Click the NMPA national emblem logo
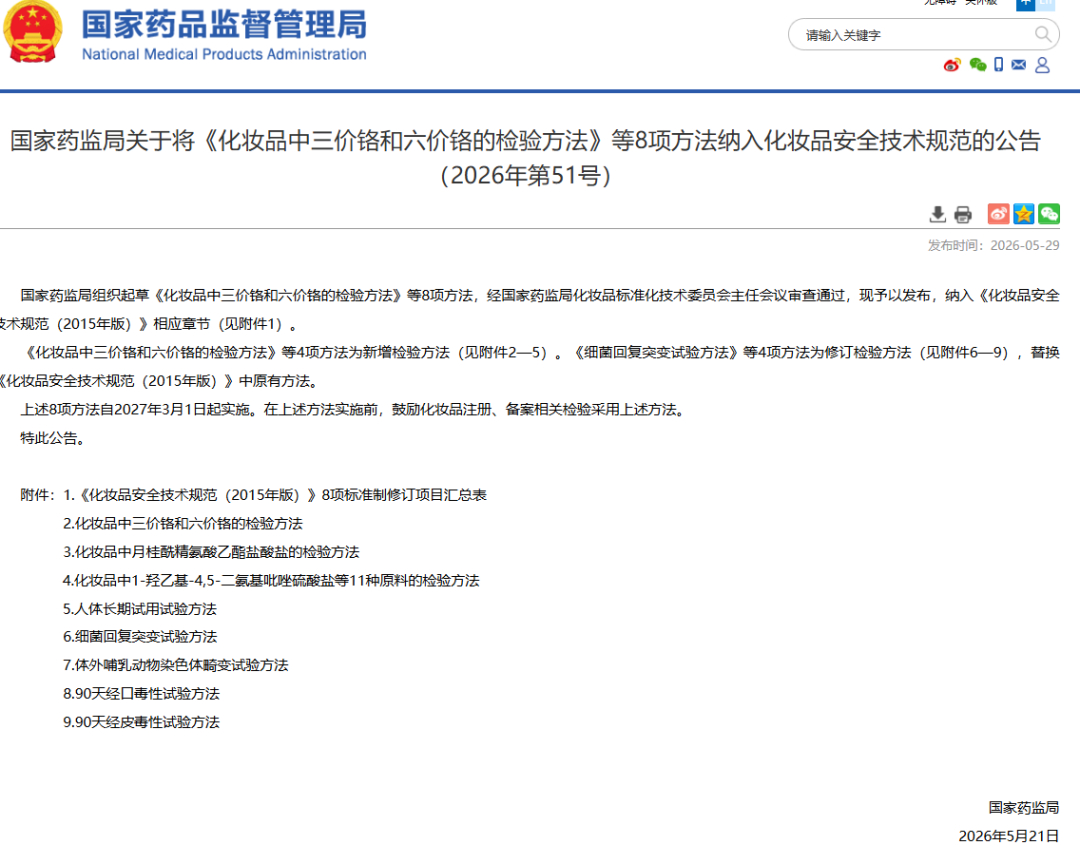Screen dimensions: 1080x845 point(32,32)
